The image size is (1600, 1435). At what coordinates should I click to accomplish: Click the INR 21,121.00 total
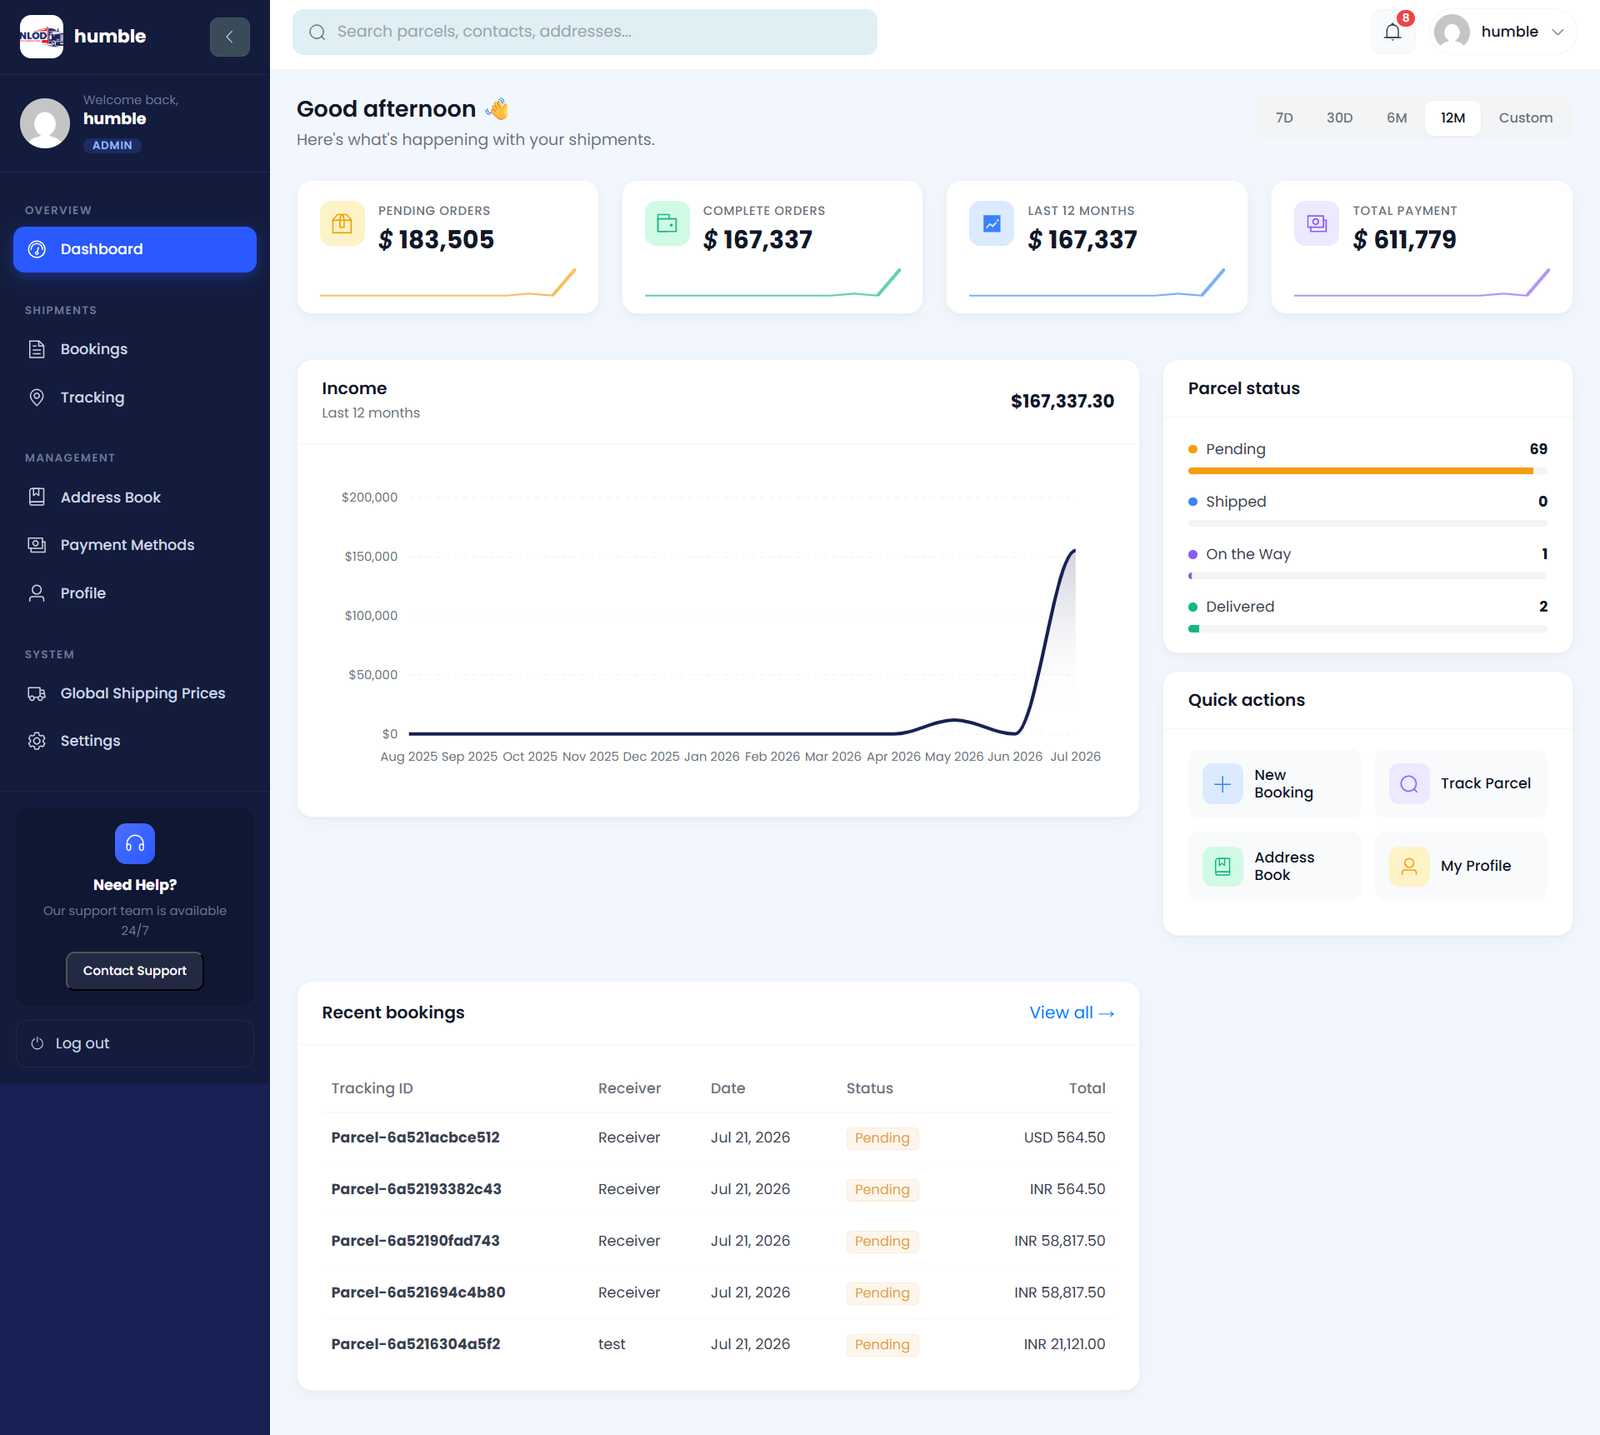[x=1064, y=1344]
